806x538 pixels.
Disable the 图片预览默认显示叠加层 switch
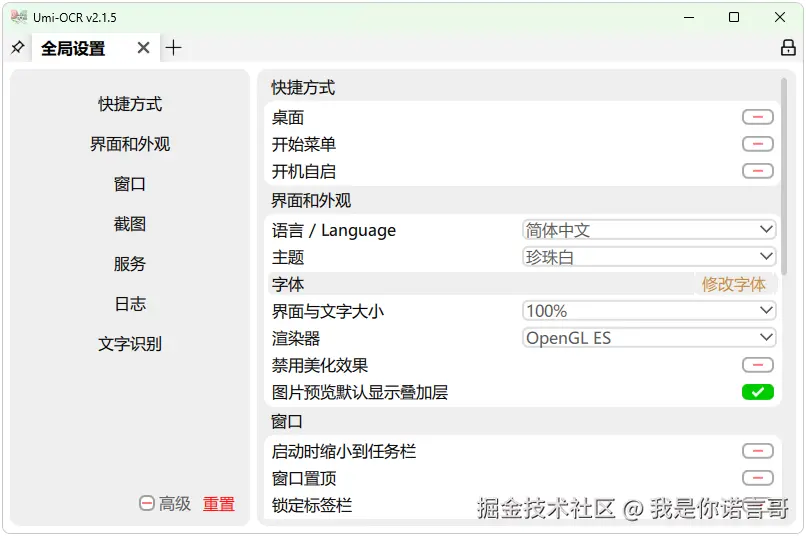757,392
